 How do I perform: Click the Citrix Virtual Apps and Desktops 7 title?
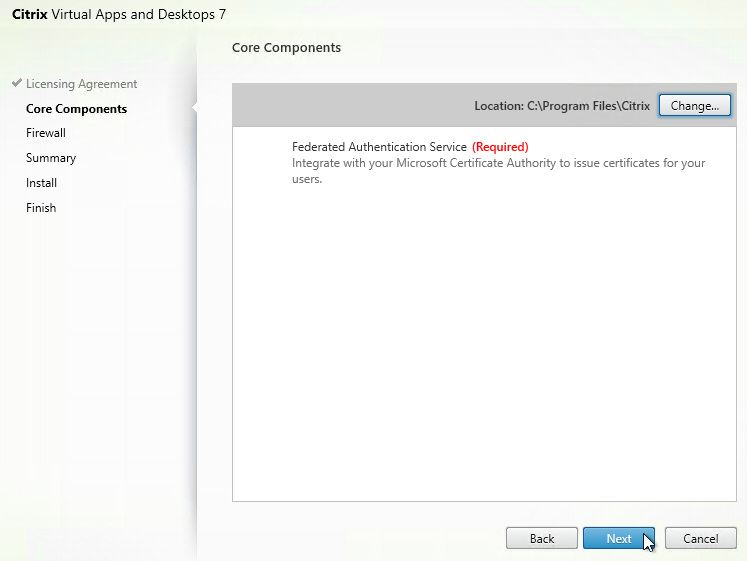click(x=119, y=14)
